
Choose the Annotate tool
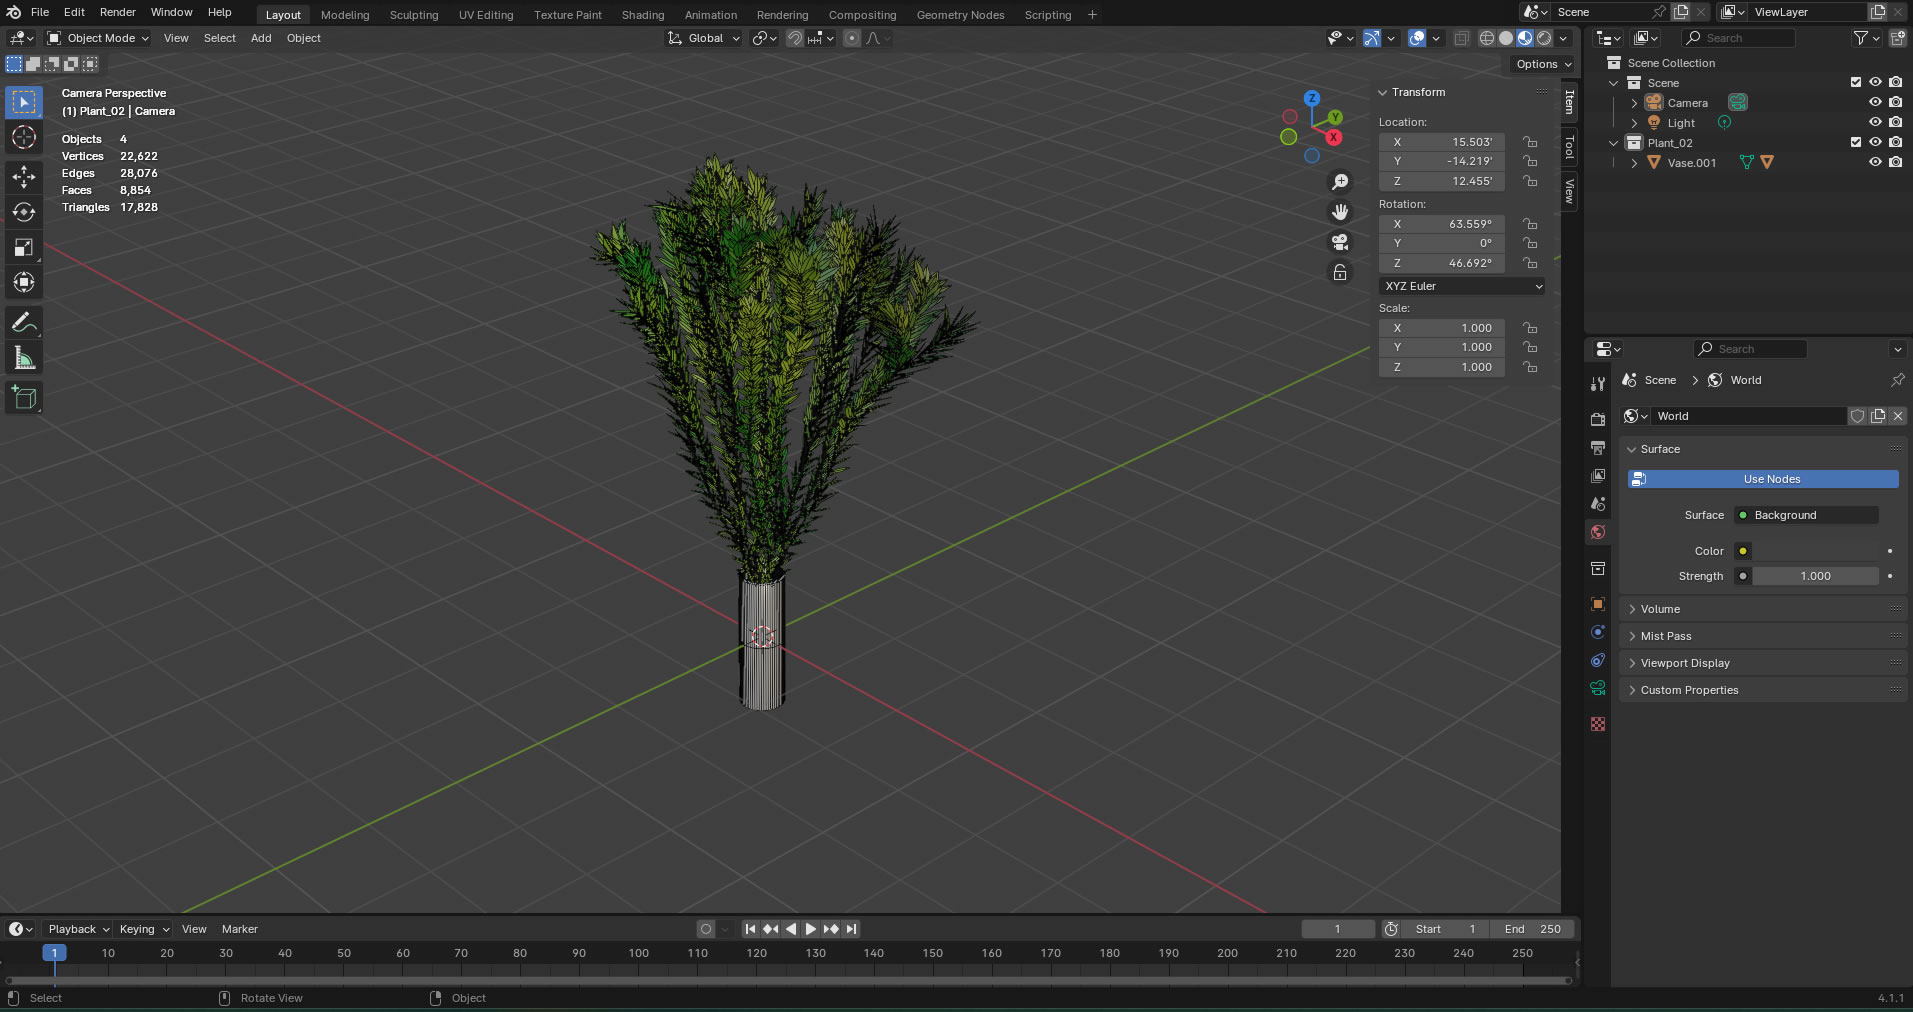pos(24,323)
